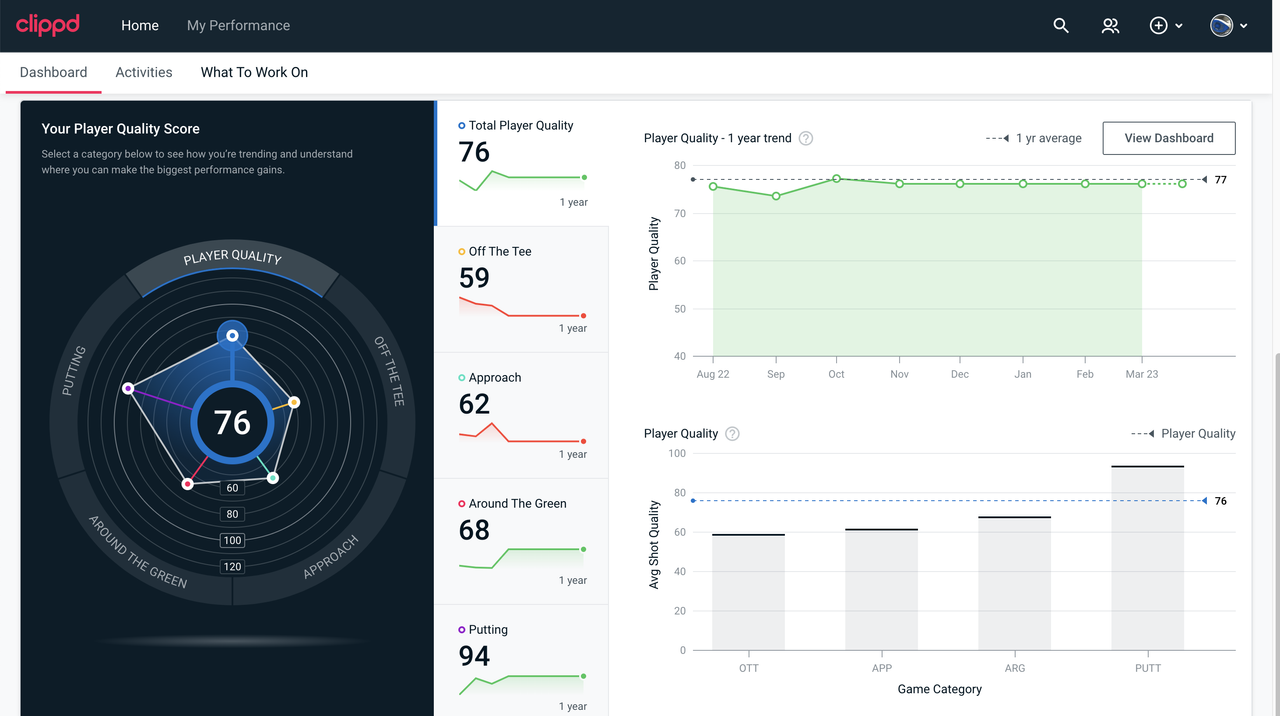Click the Player Quality dashed-line legend entry
Viewport: 1280px width, 716px height.
coord(1184,434)
